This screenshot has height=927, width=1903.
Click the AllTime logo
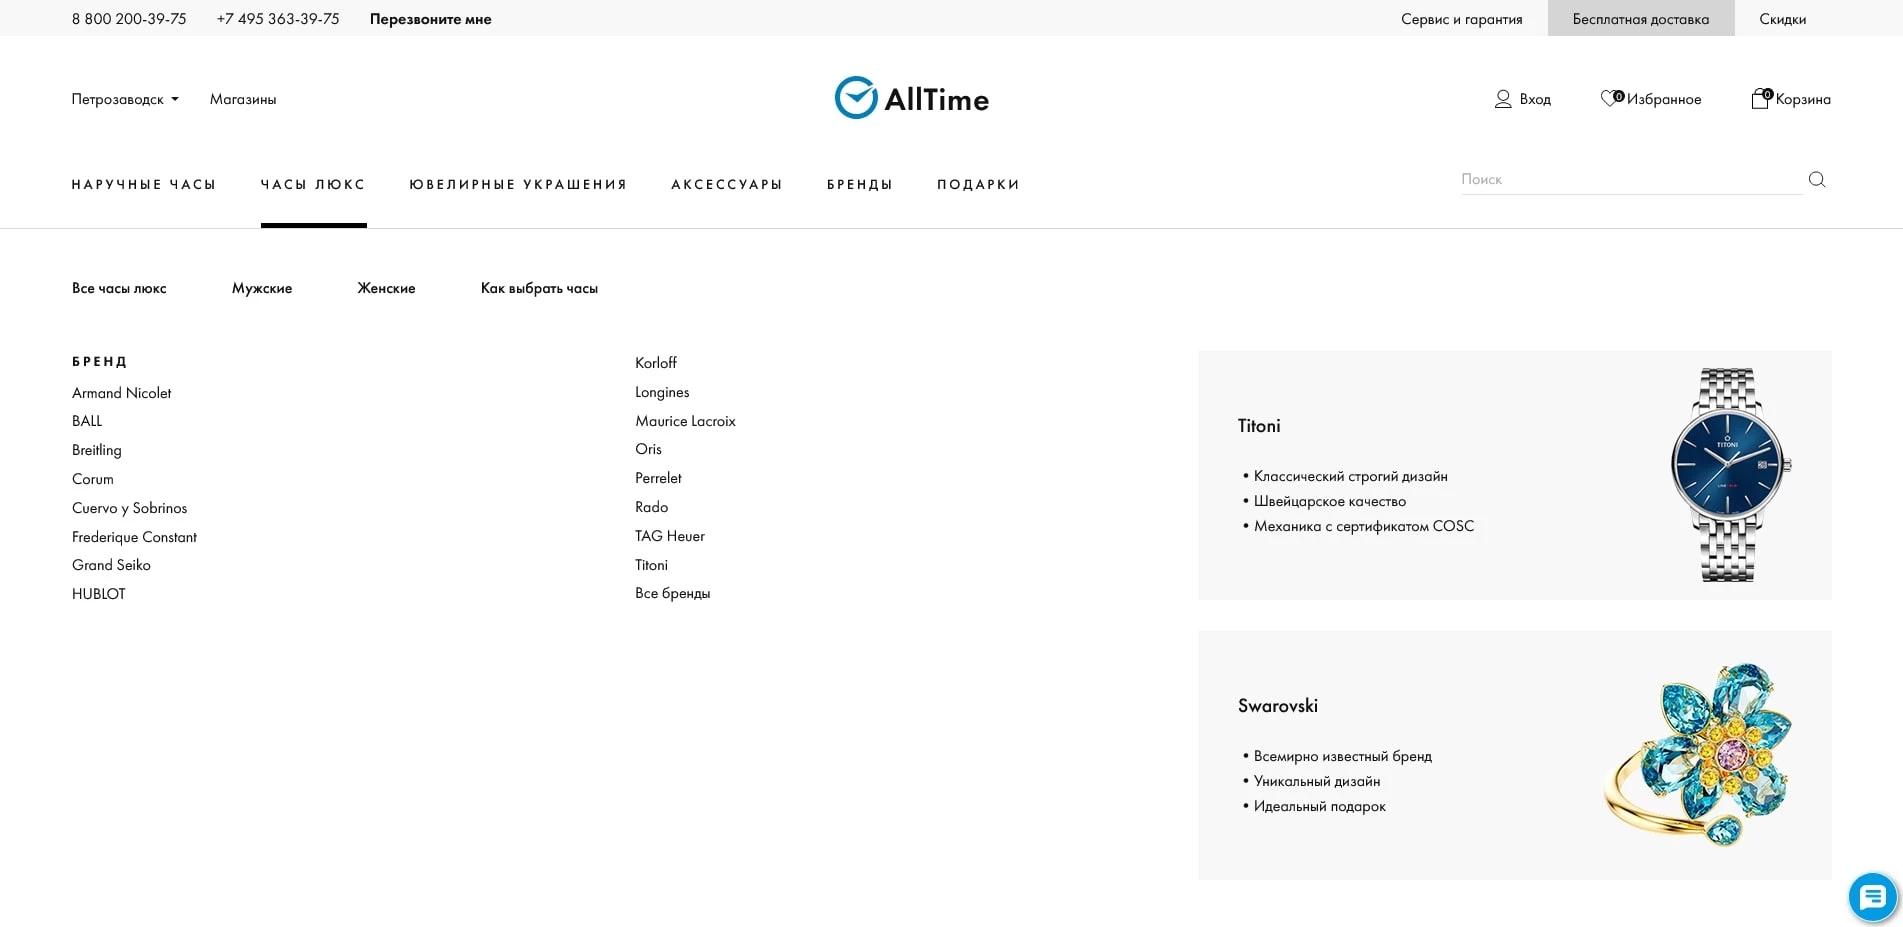[911, 98]
